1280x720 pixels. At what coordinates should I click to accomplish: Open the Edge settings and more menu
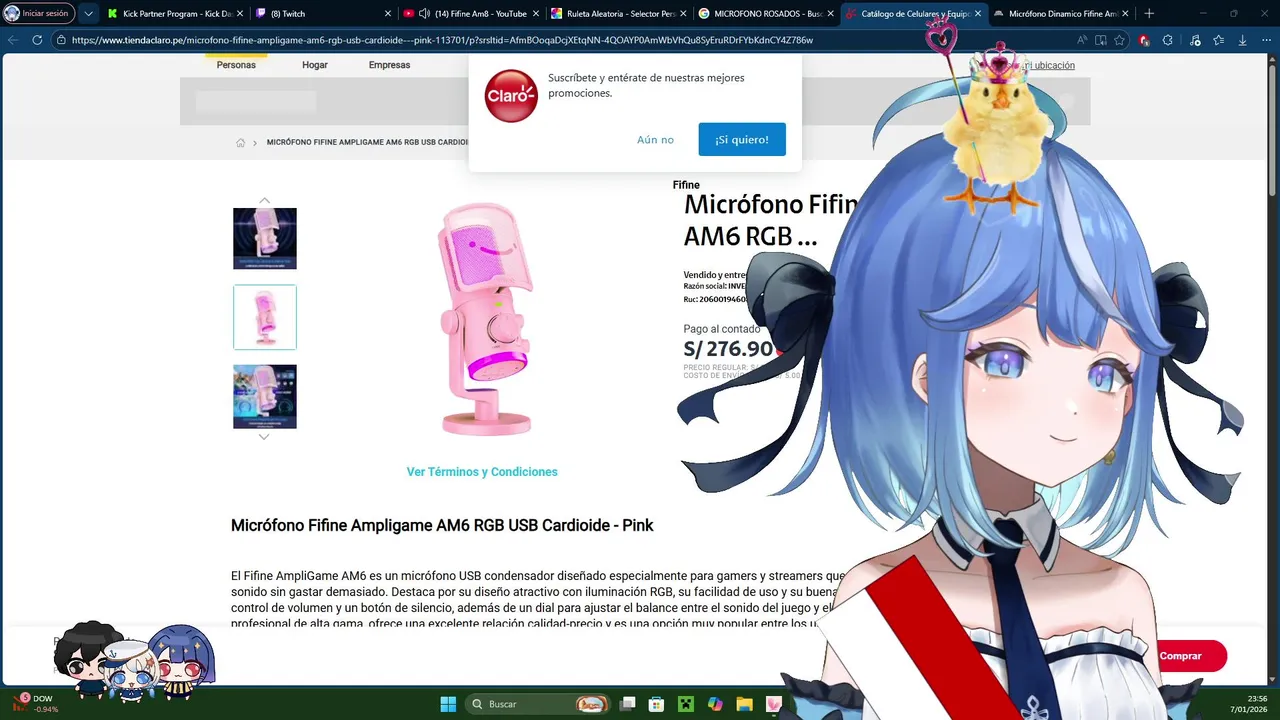point(1266,40)
